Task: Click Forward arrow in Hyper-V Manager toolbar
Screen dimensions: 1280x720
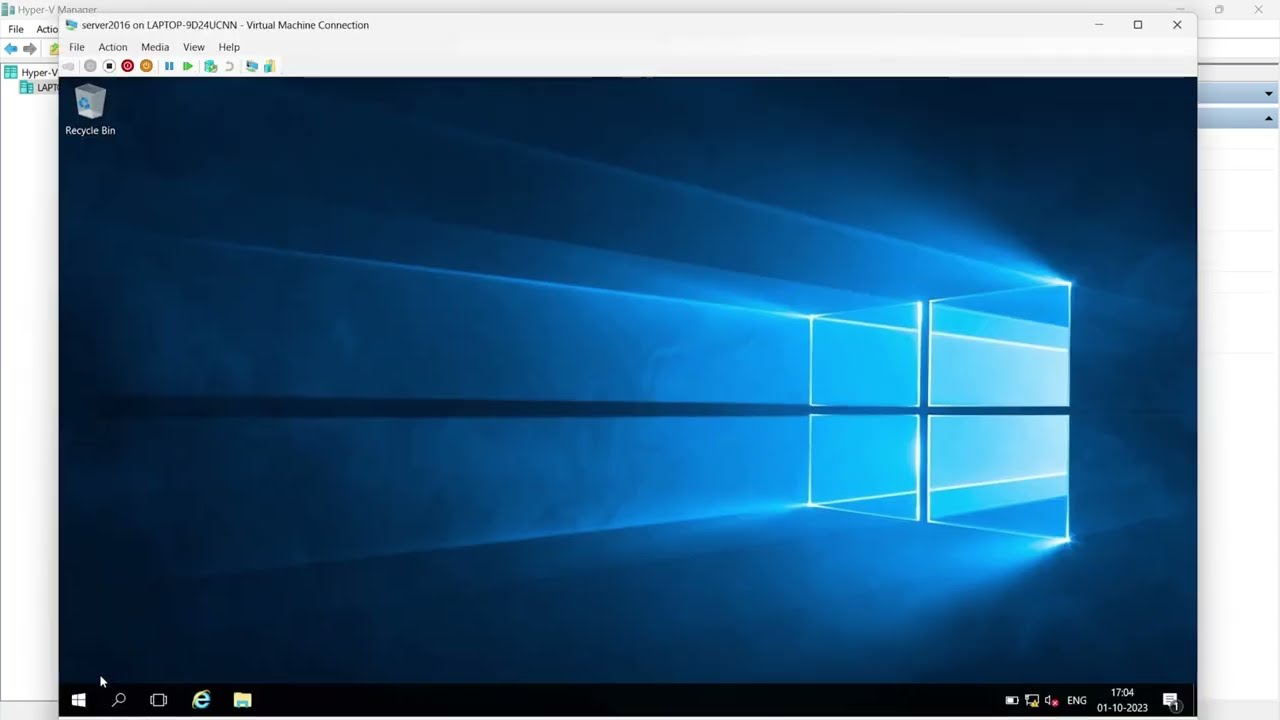Action: pos(30,48)
